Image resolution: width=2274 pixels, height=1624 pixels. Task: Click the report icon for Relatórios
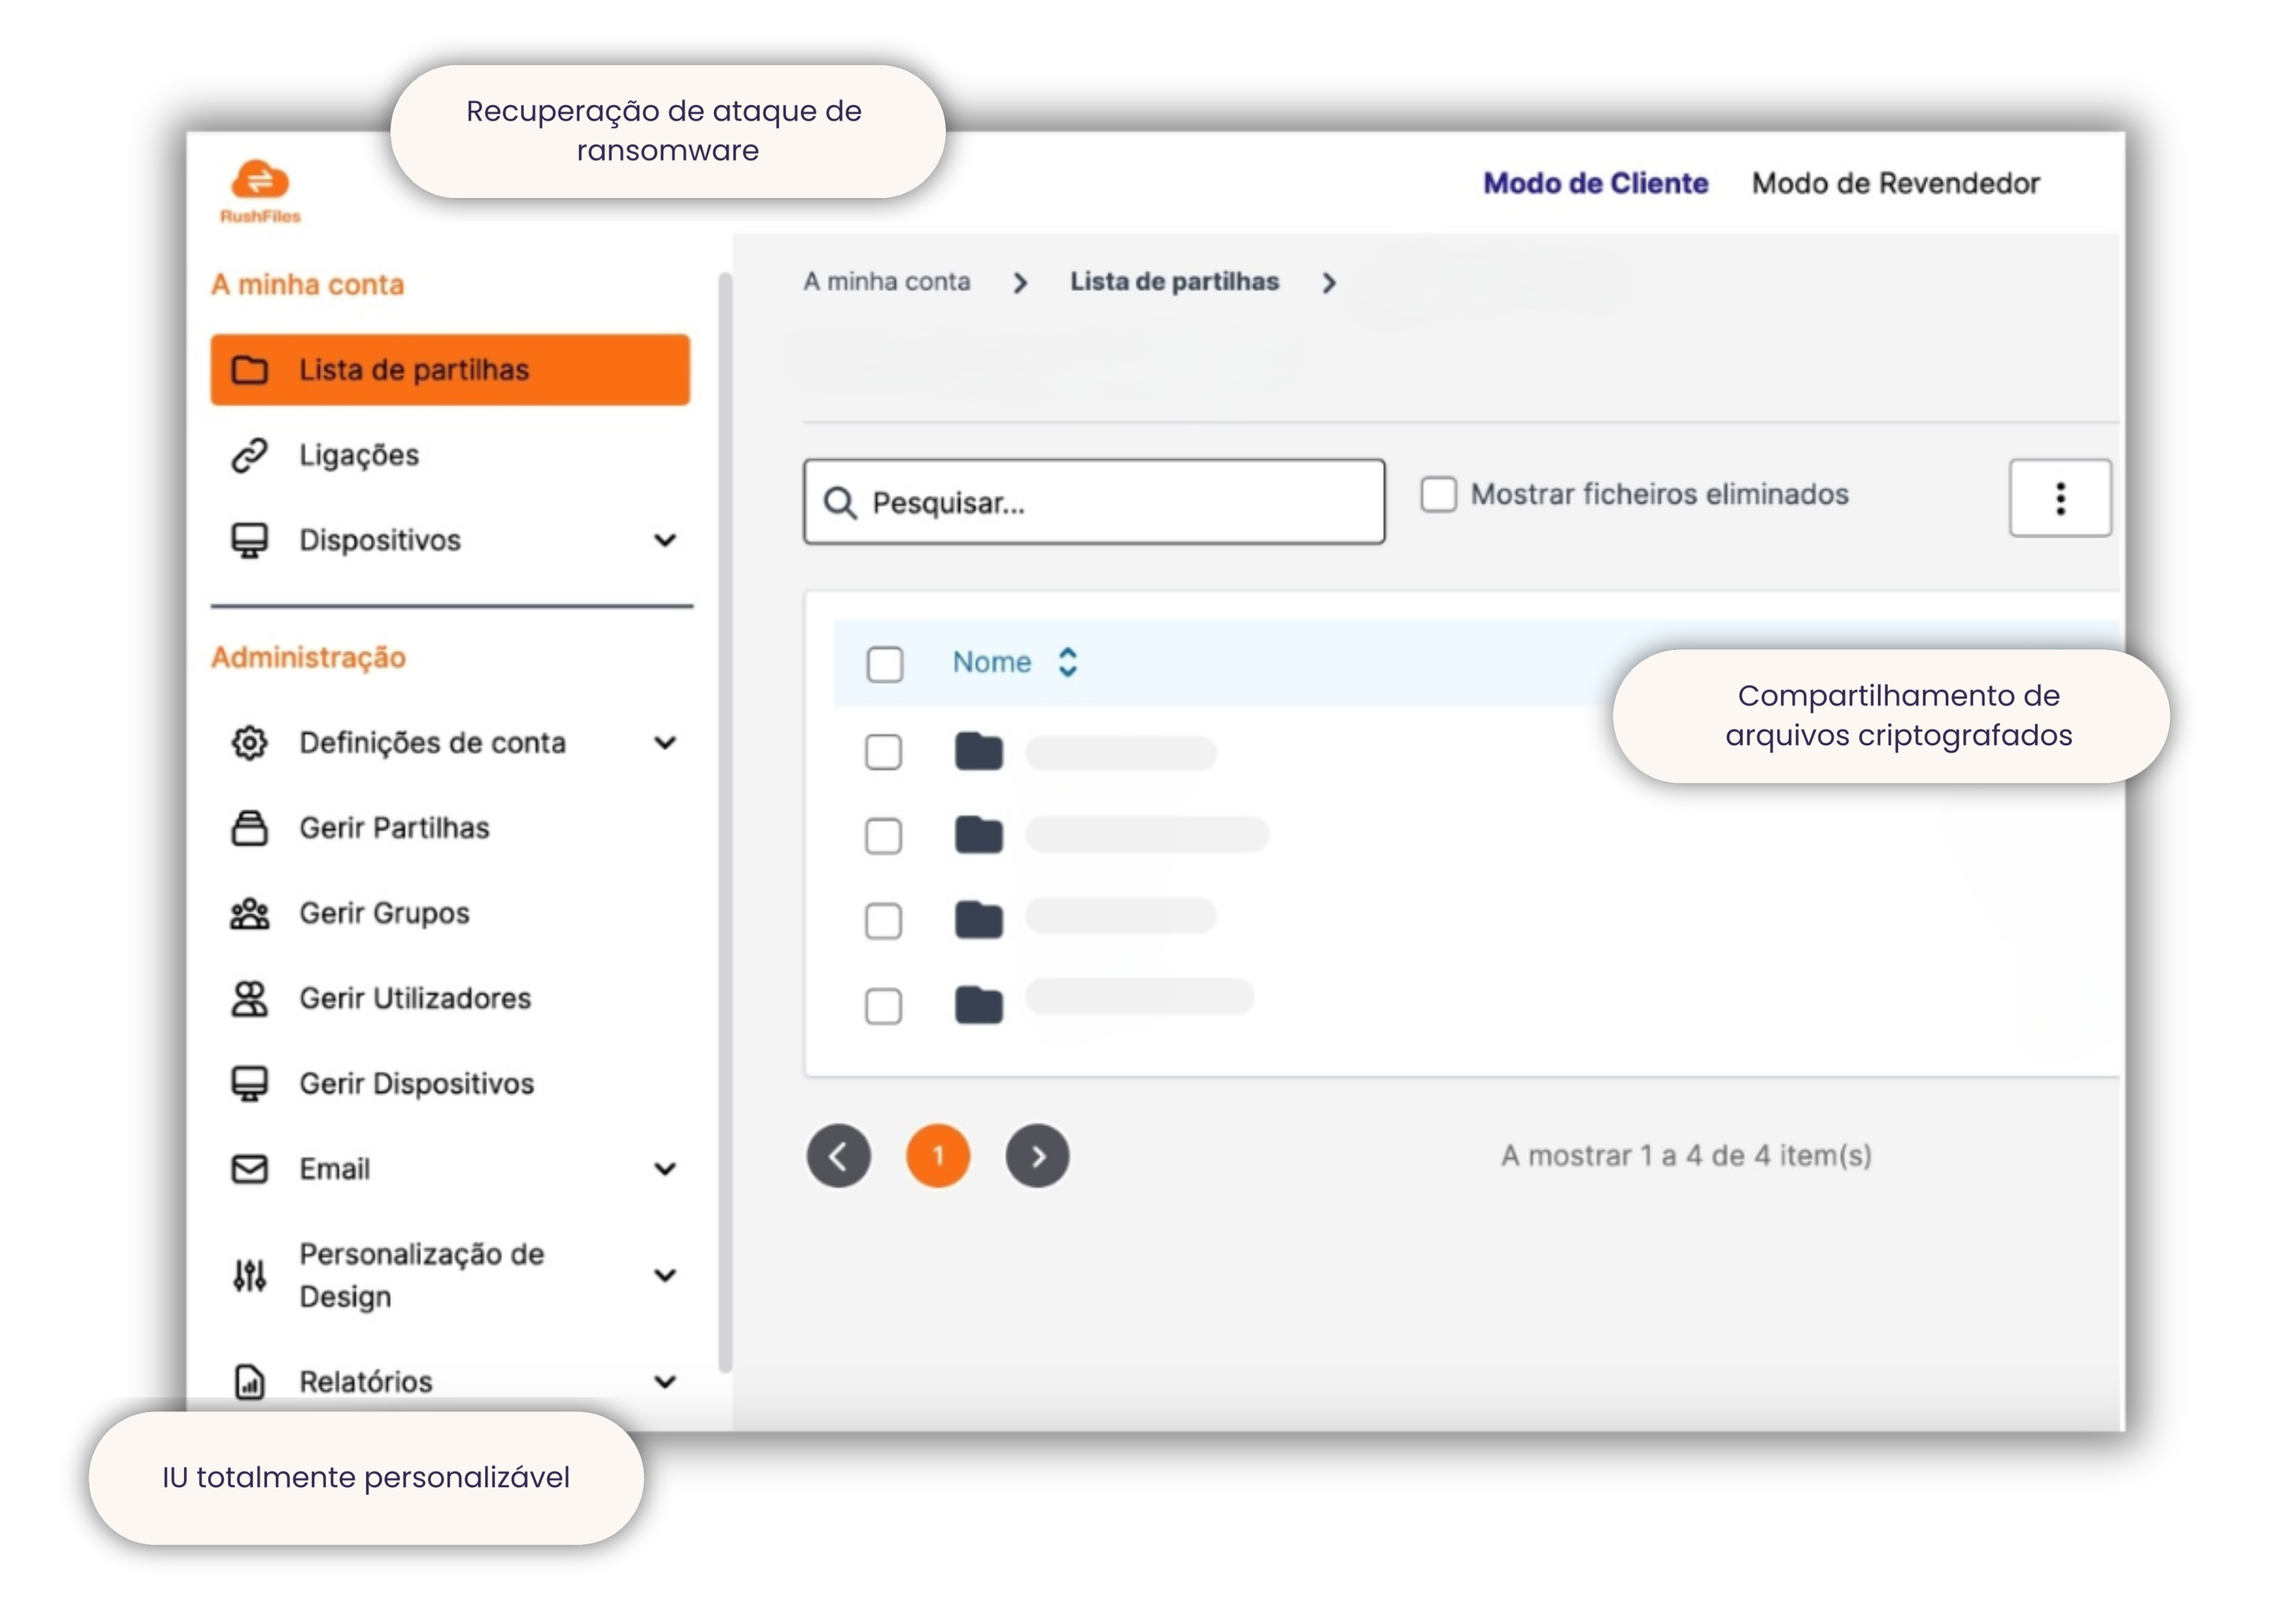pos(250,1381)
